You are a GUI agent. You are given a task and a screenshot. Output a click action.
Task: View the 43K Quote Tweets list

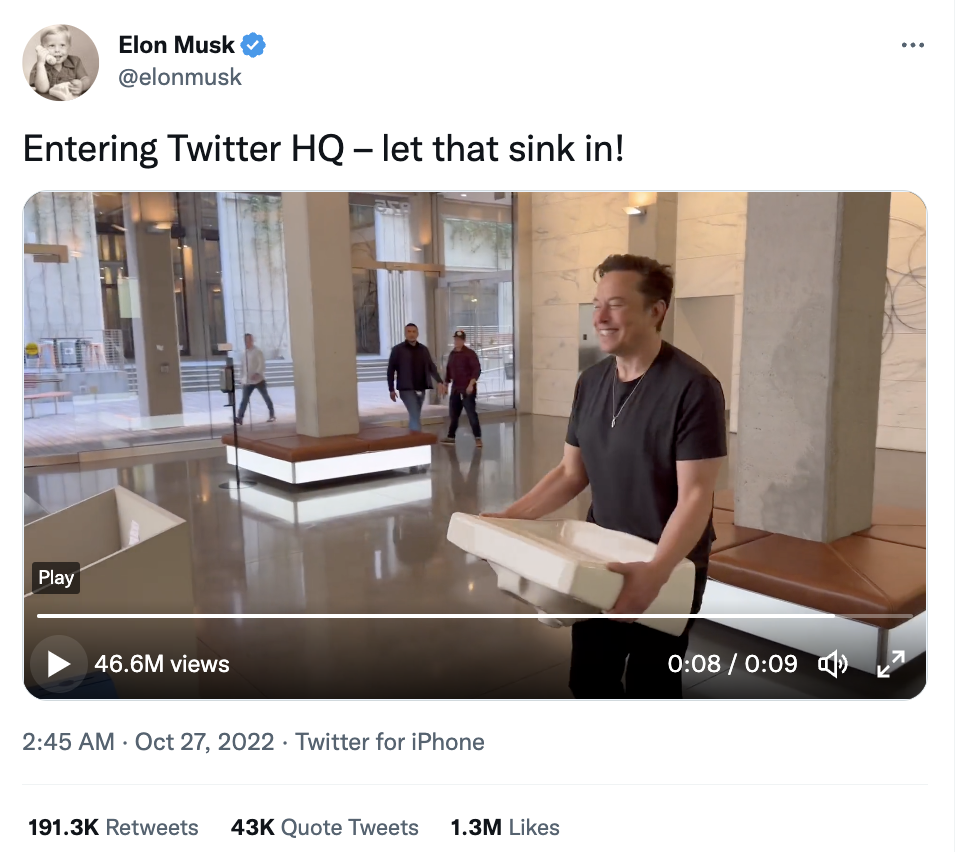324,828
